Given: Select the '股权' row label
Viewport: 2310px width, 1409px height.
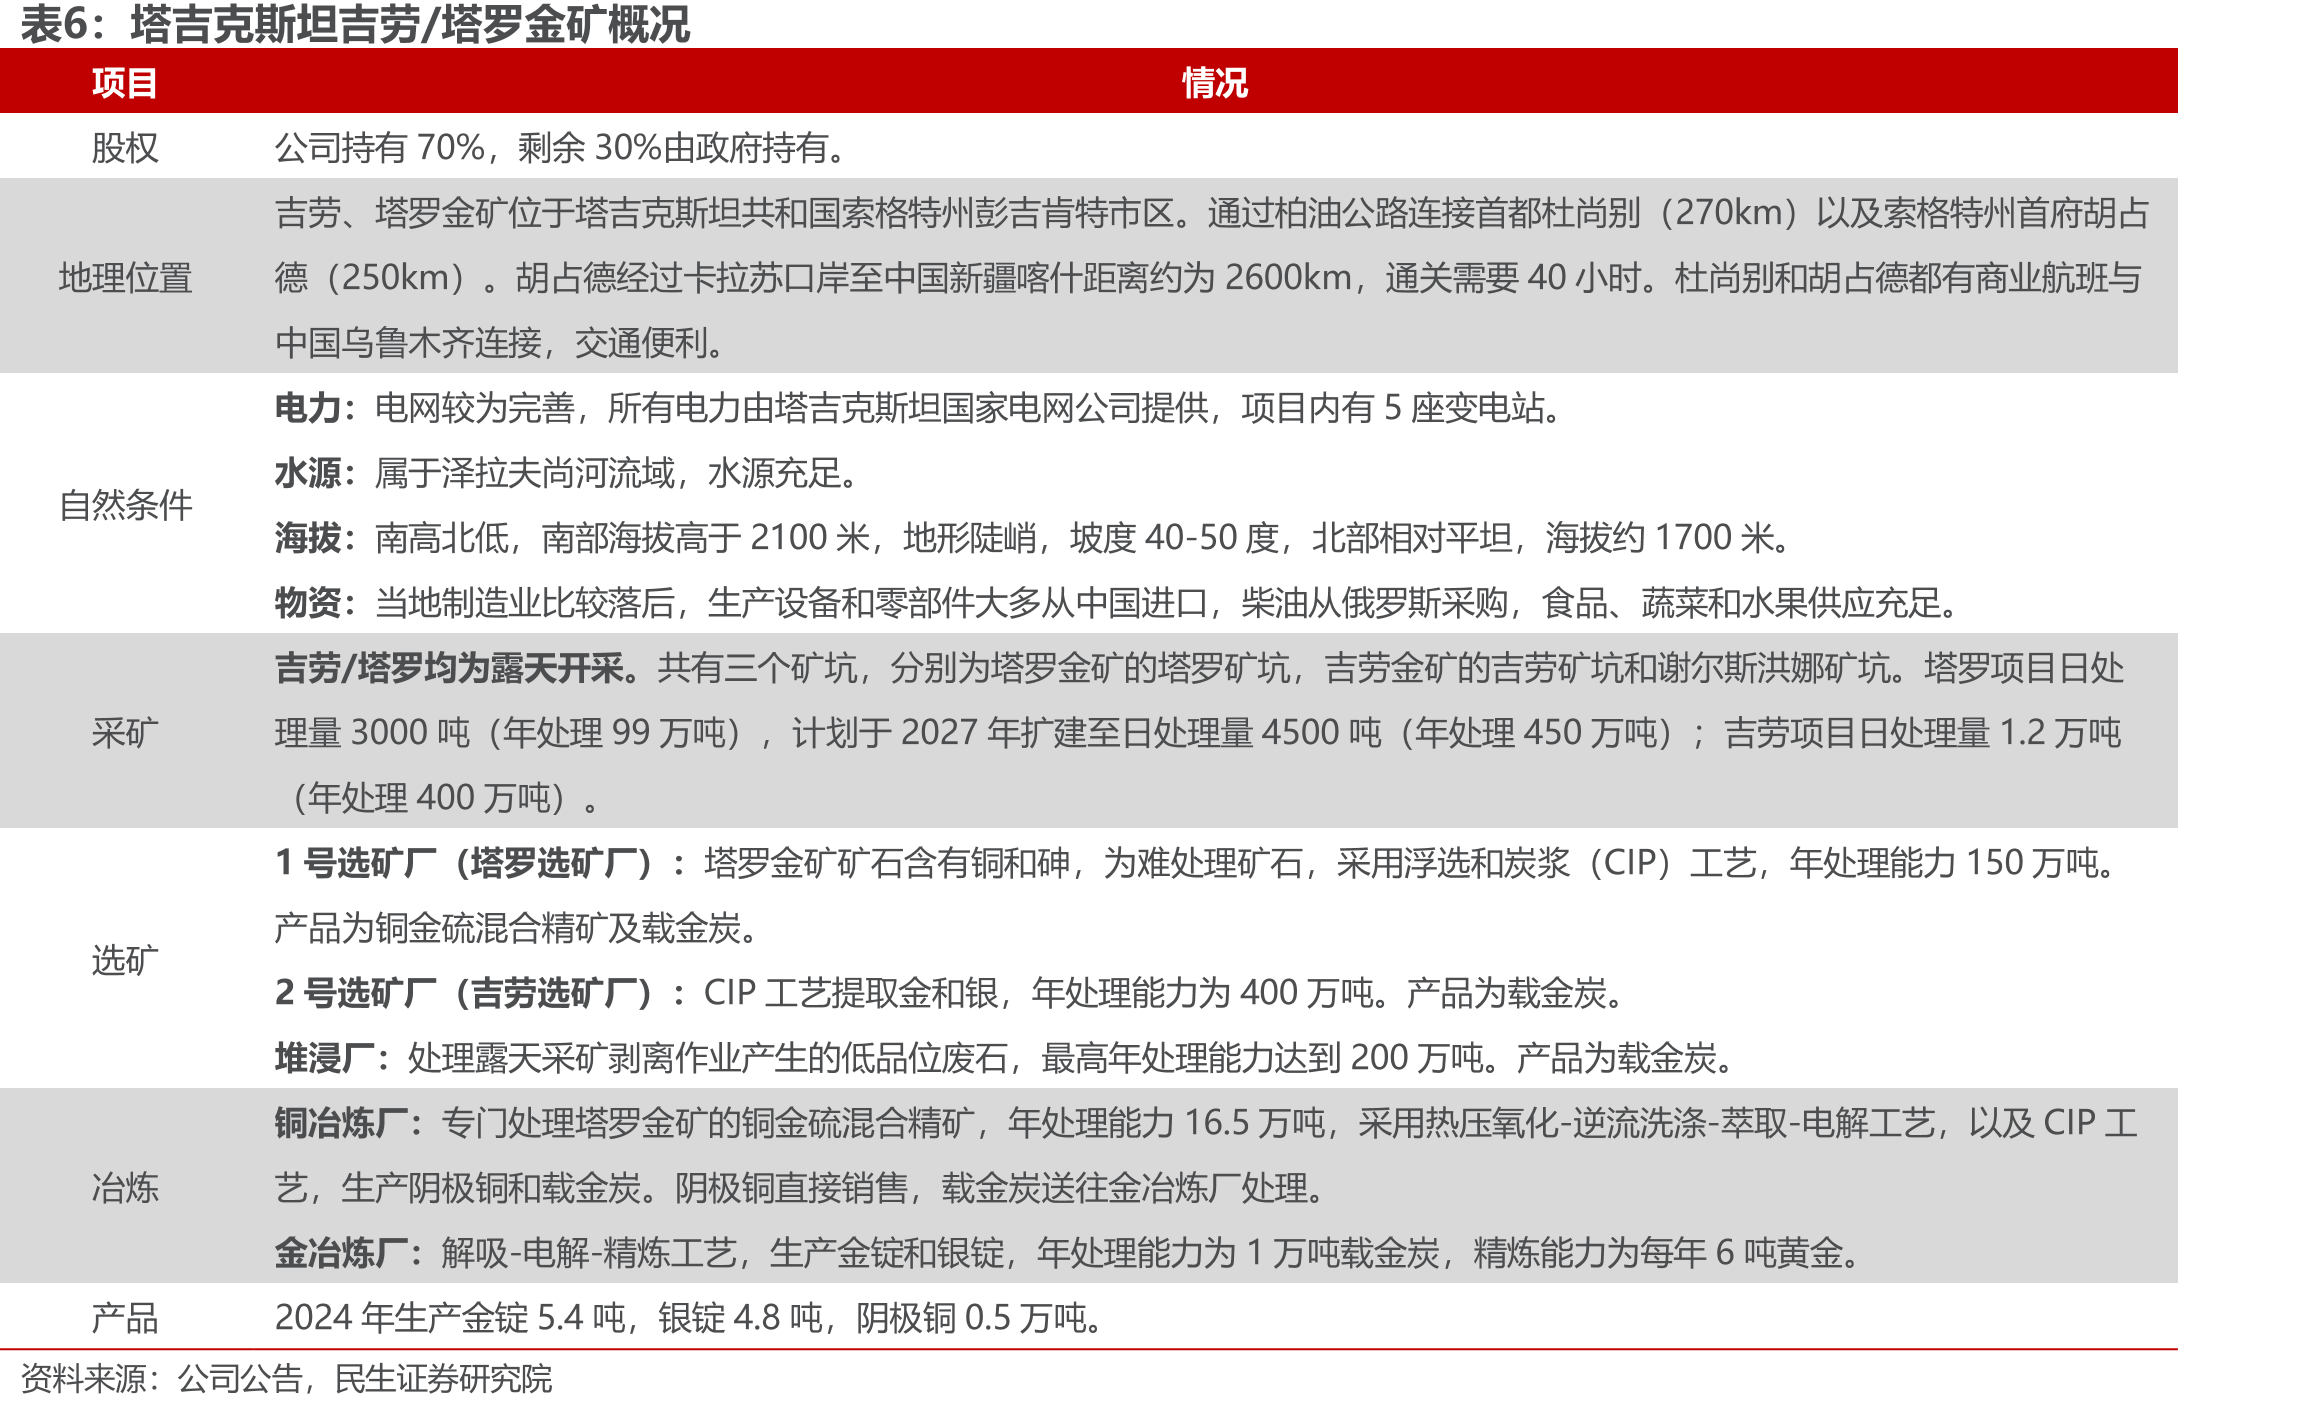Looking at the screenshot, I should [125, 148].
